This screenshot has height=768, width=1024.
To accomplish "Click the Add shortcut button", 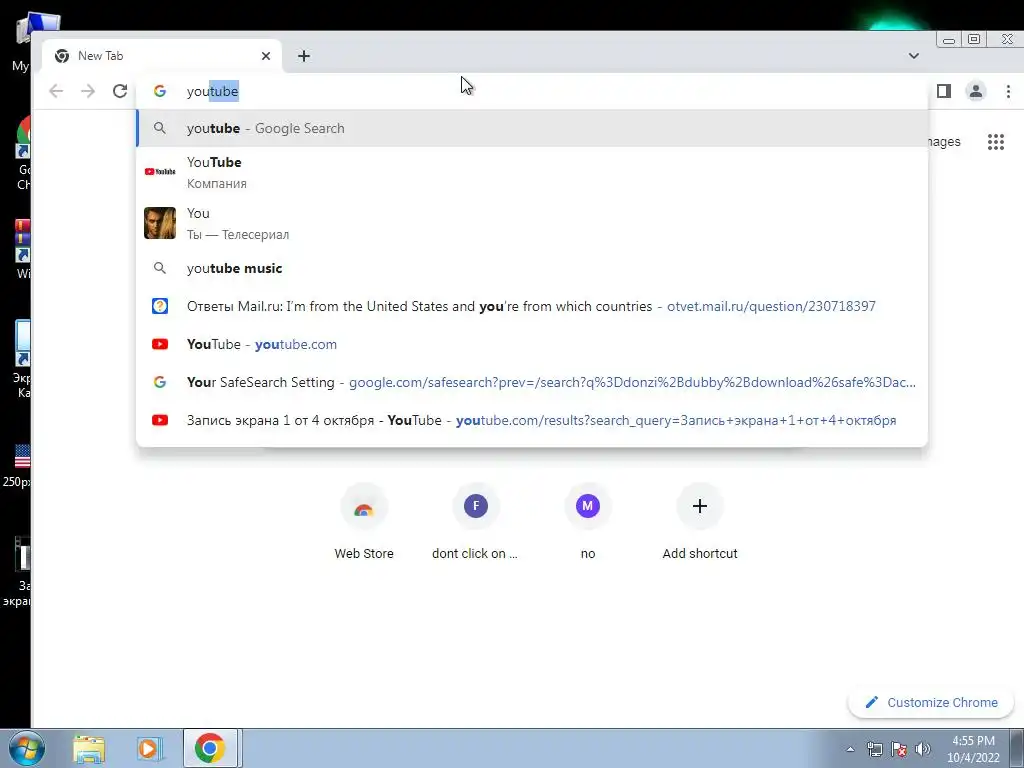I will click(x=699, y=522).
